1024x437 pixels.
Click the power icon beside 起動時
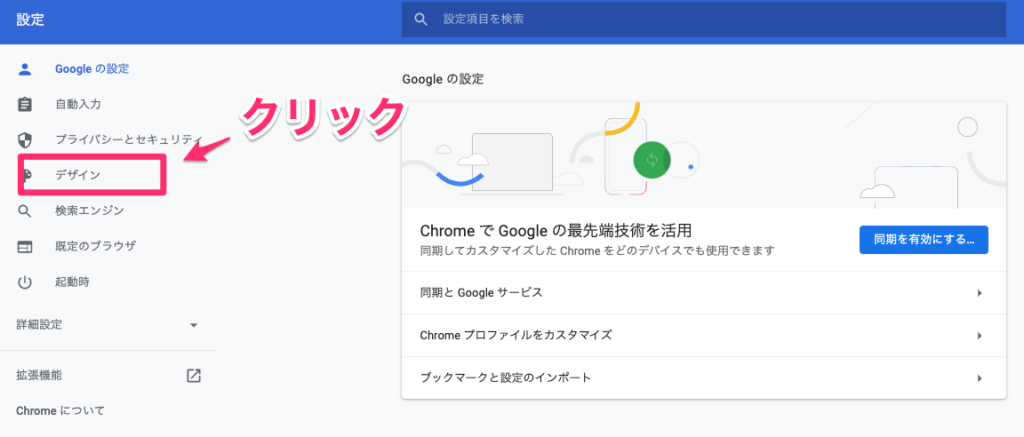[25, 282]
